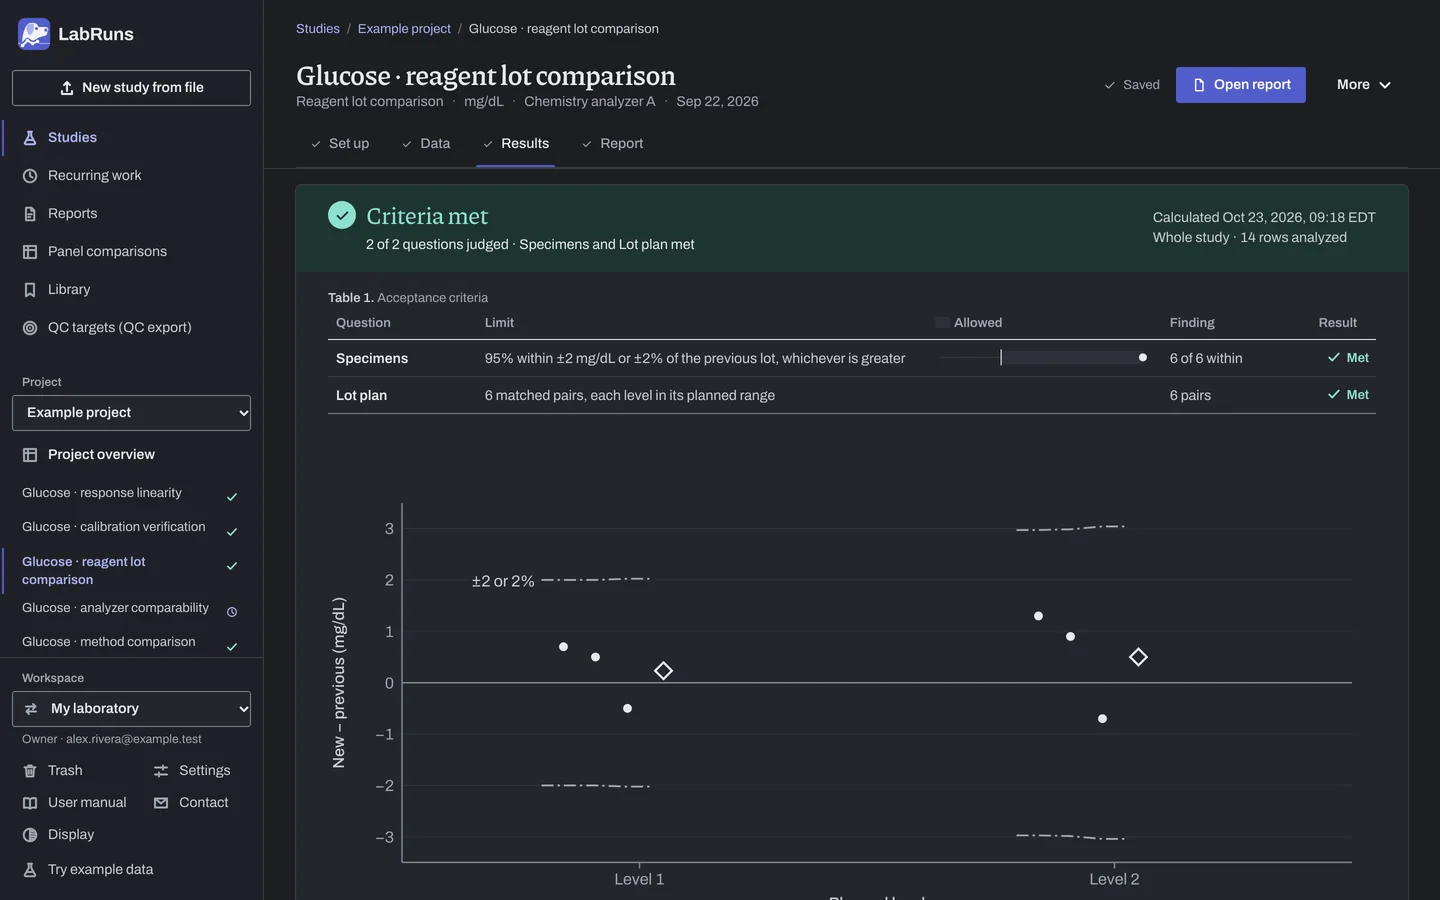
Task: Open Project overview
Action: click(132, 455)
